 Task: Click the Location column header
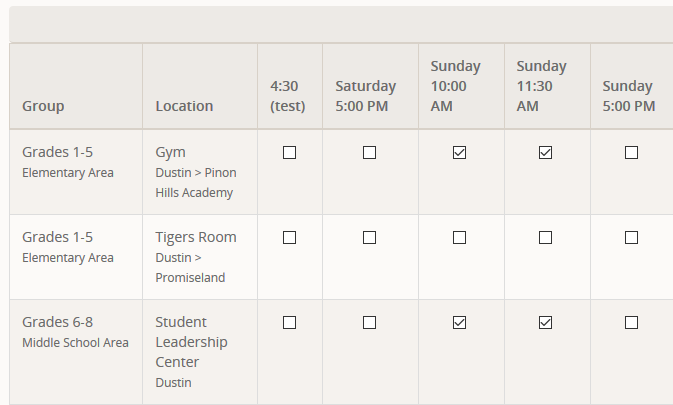coord(184,106)
